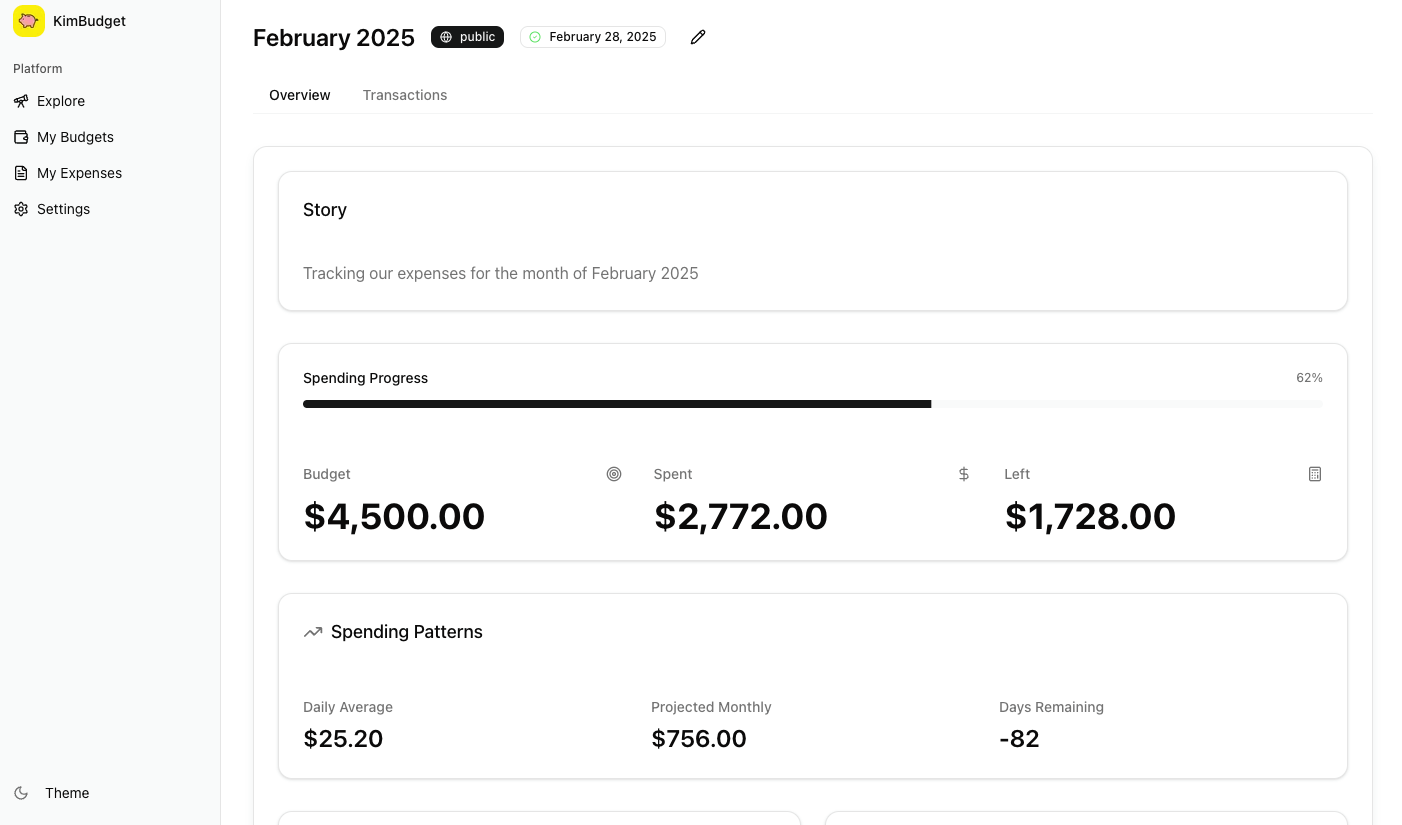
Task: Click the My Expenses document icon
Action: click(21, 173)
